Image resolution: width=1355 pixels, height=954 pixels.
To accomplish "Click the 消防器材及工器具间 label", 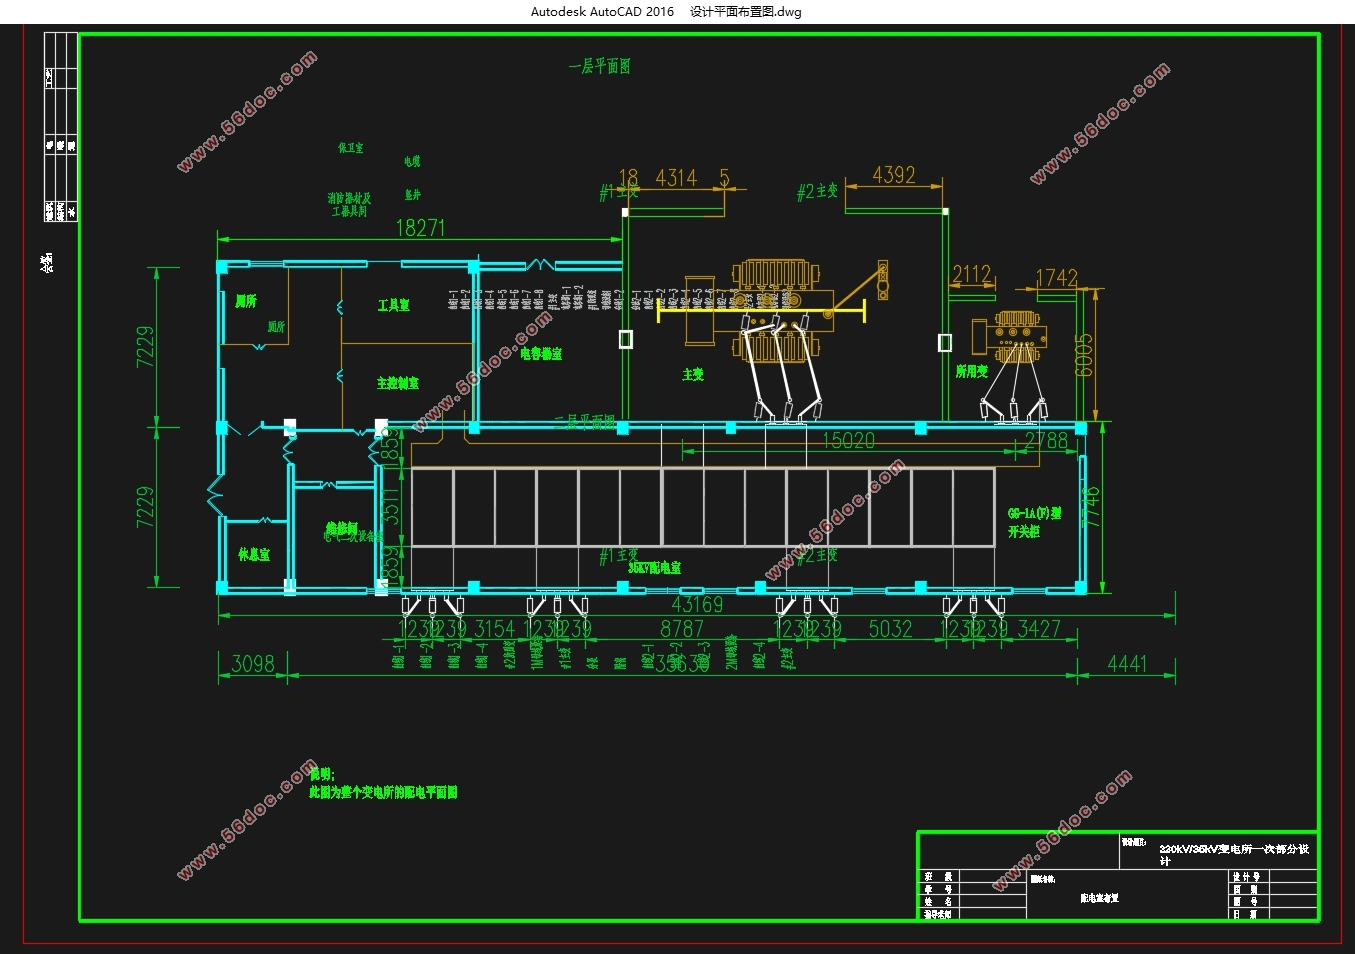I will tap(349, 205).
